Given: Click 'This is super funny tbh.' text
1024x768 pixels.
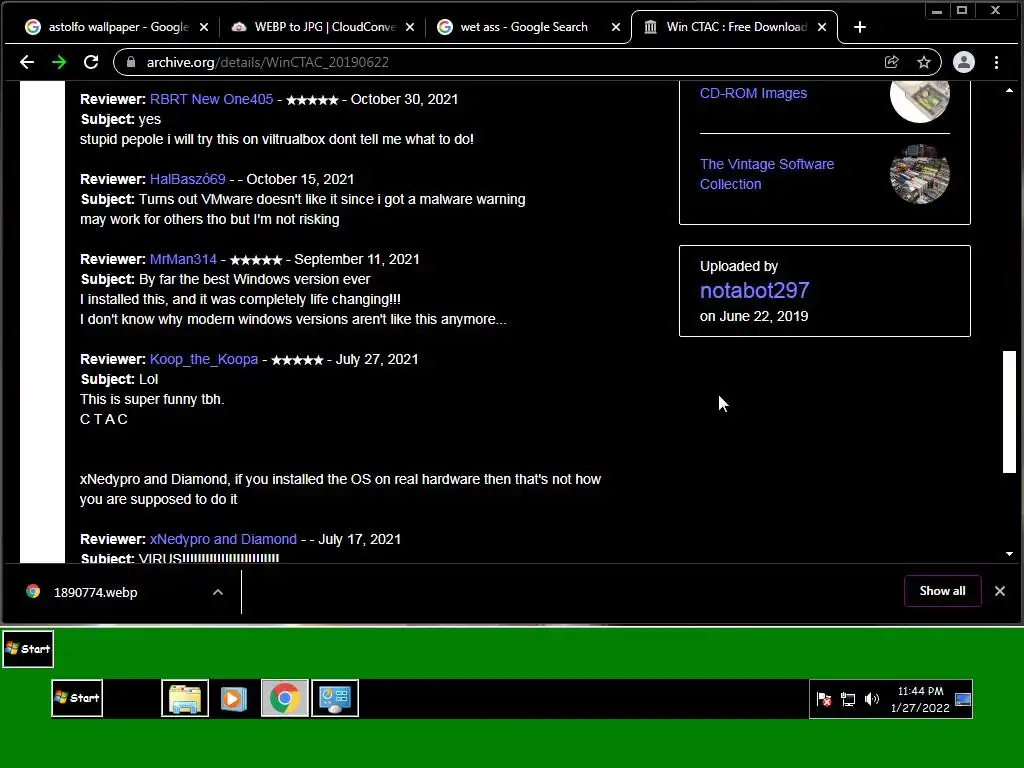Looking at the screenshot, I should (152, 399).
